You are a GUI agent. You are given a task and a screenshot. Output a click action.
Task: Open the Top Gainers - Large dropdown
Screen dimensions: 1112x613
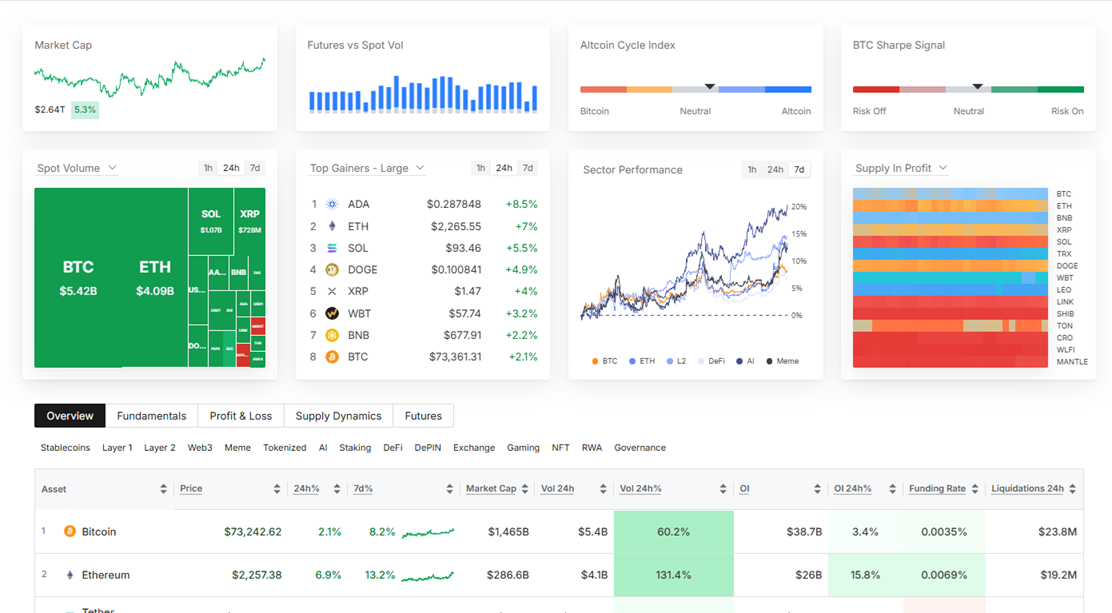click(365, 168)
